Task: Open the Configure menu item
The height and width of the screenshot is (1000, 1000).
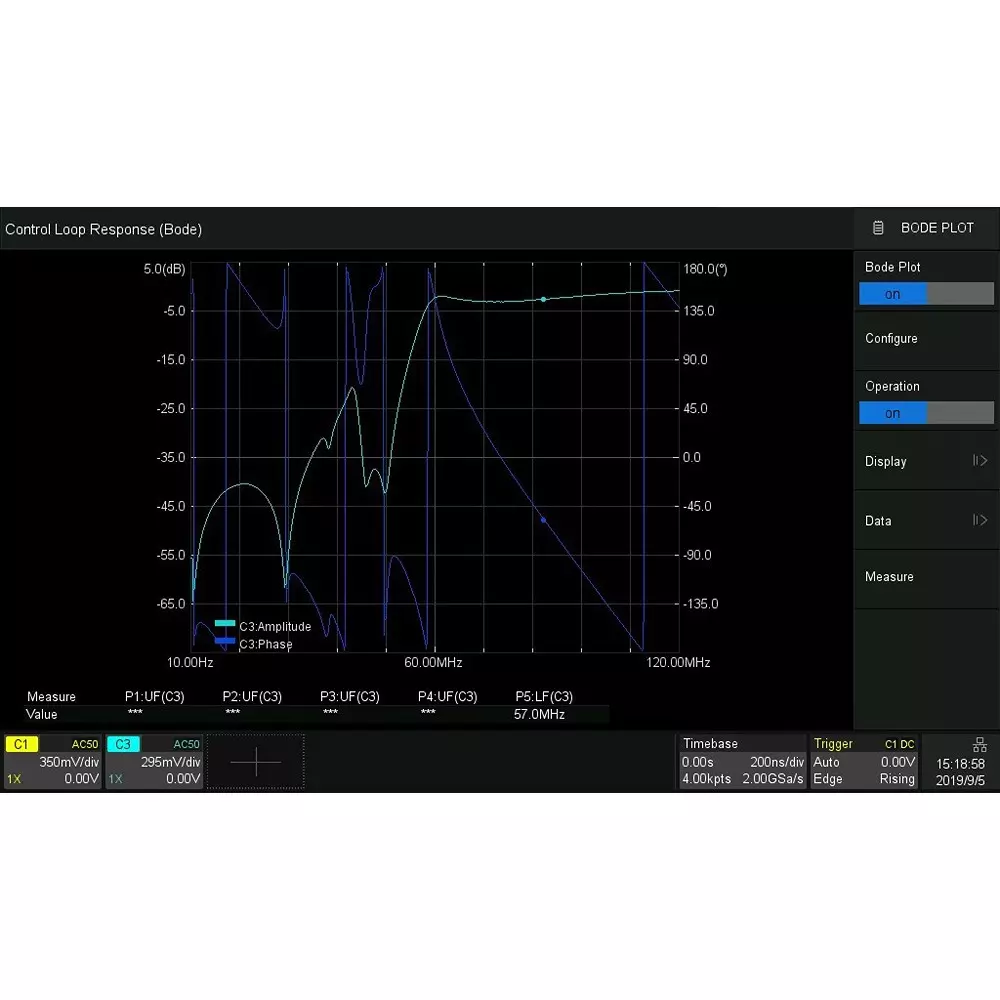Action: coord(926,339)
